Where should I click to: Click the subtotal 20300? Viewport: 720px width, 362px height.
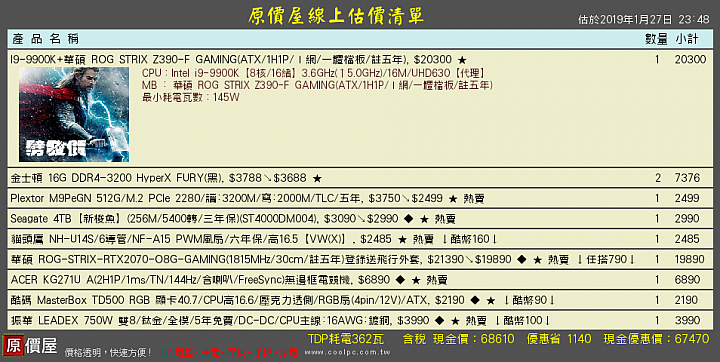pos(690,60)
